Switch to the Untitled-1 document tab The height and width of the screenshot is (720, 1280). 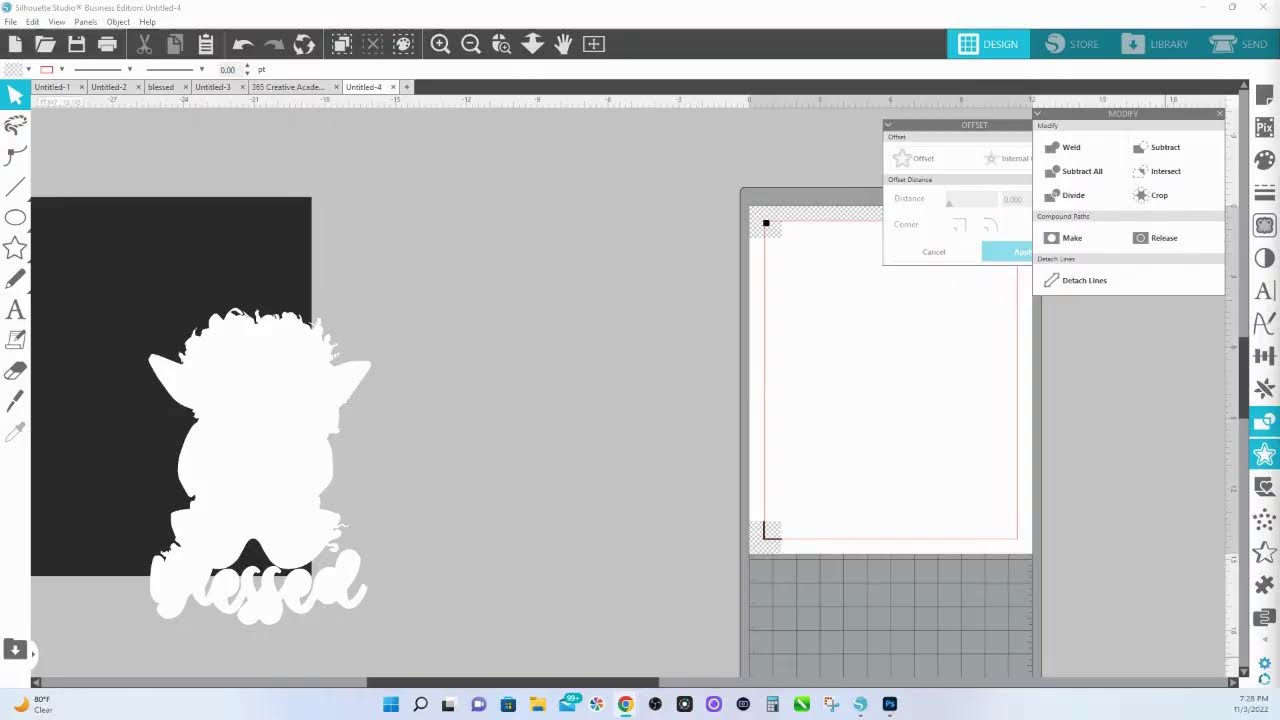[52, 87]
